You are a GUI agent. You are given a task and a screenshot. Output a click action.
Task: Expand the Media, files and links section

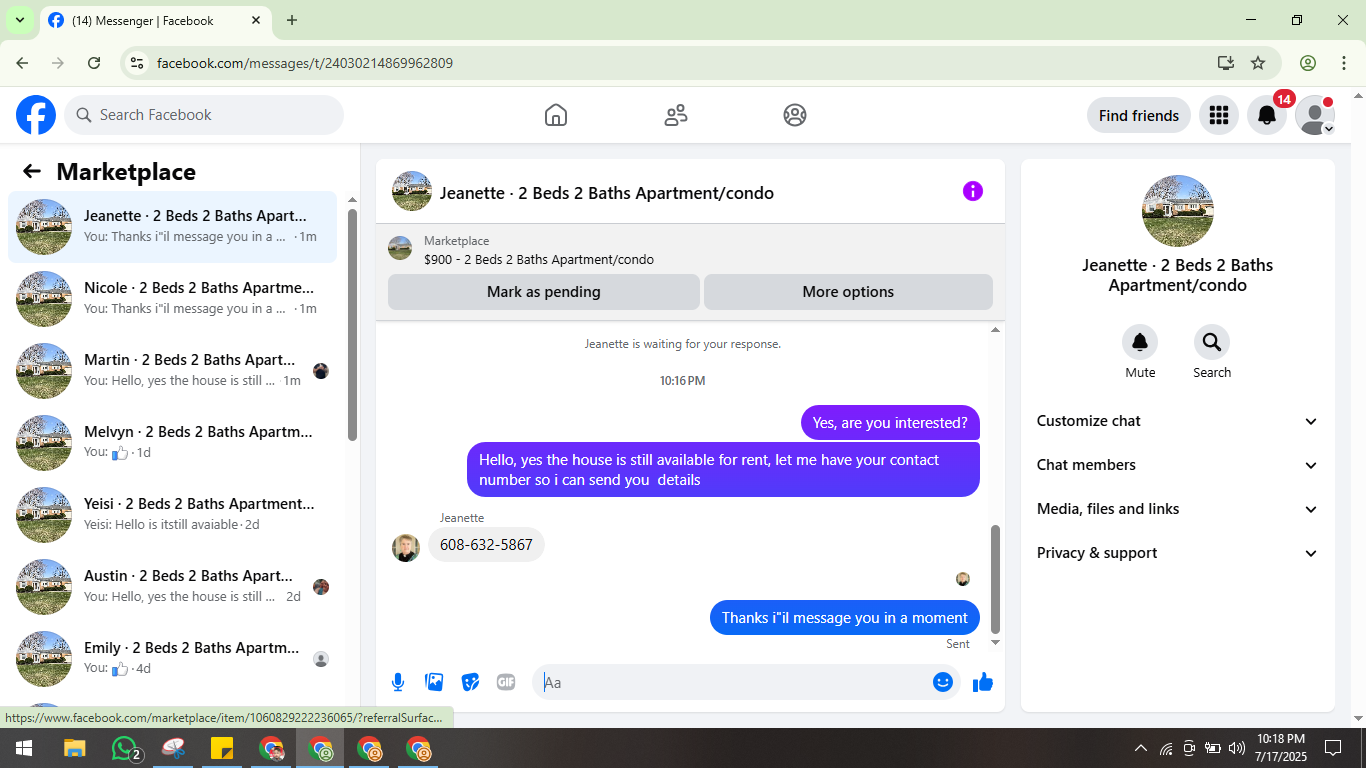[x=1177, y=509]
